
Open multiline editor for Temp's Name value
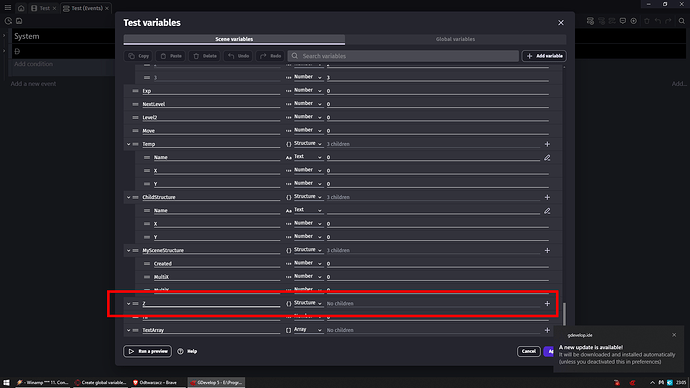pos(547,157)
